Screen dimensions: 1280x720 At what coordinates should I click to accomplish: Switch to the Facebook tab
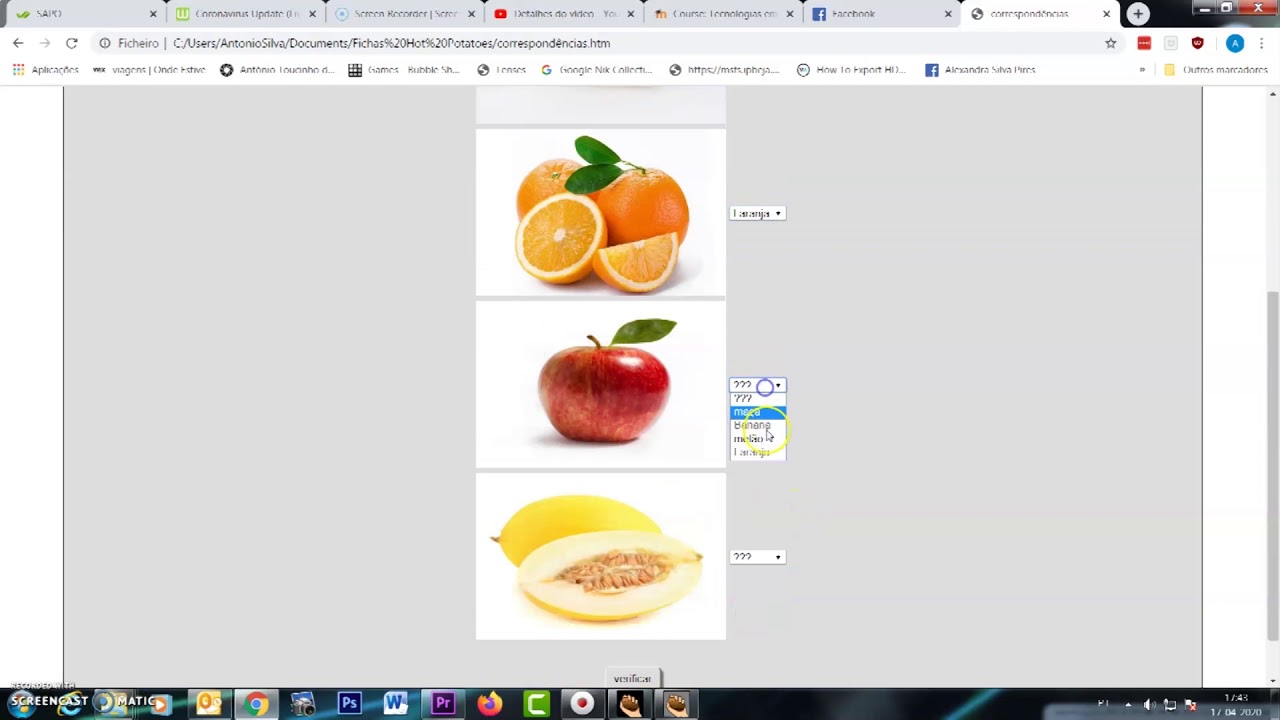pos(882,14)
